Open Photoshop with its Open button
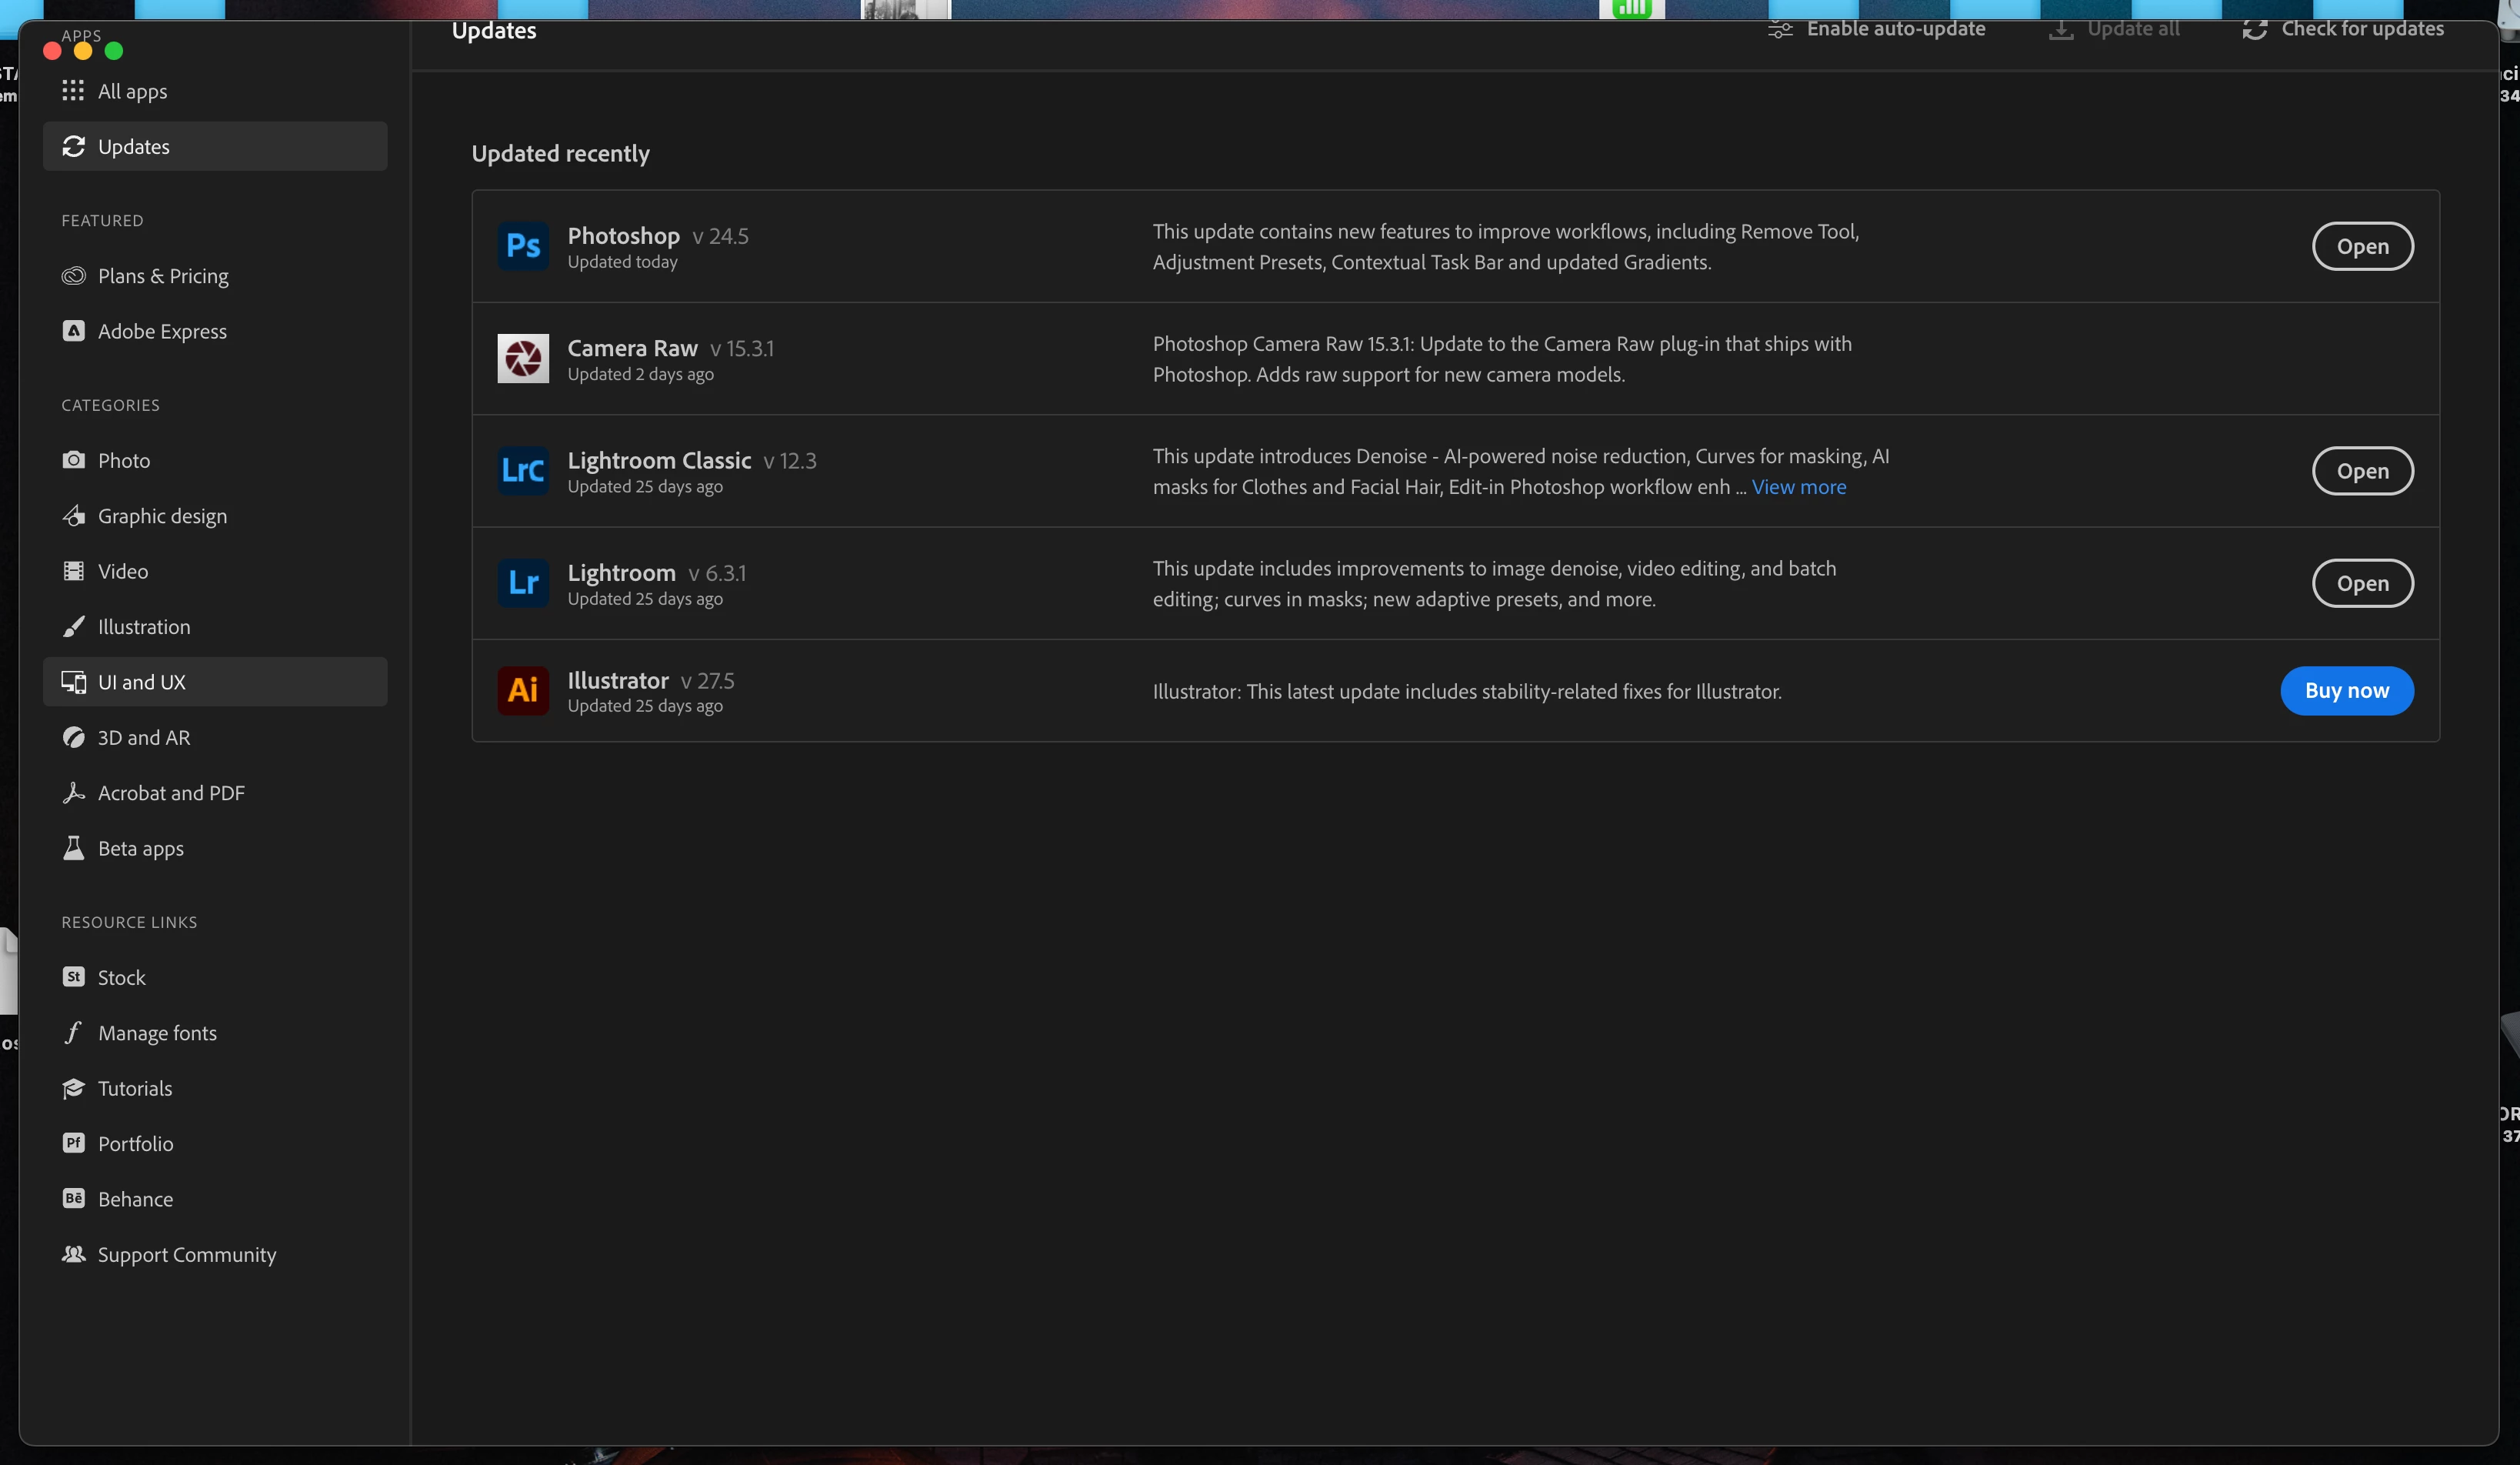The image size is (2520, 1465). 2361,246
